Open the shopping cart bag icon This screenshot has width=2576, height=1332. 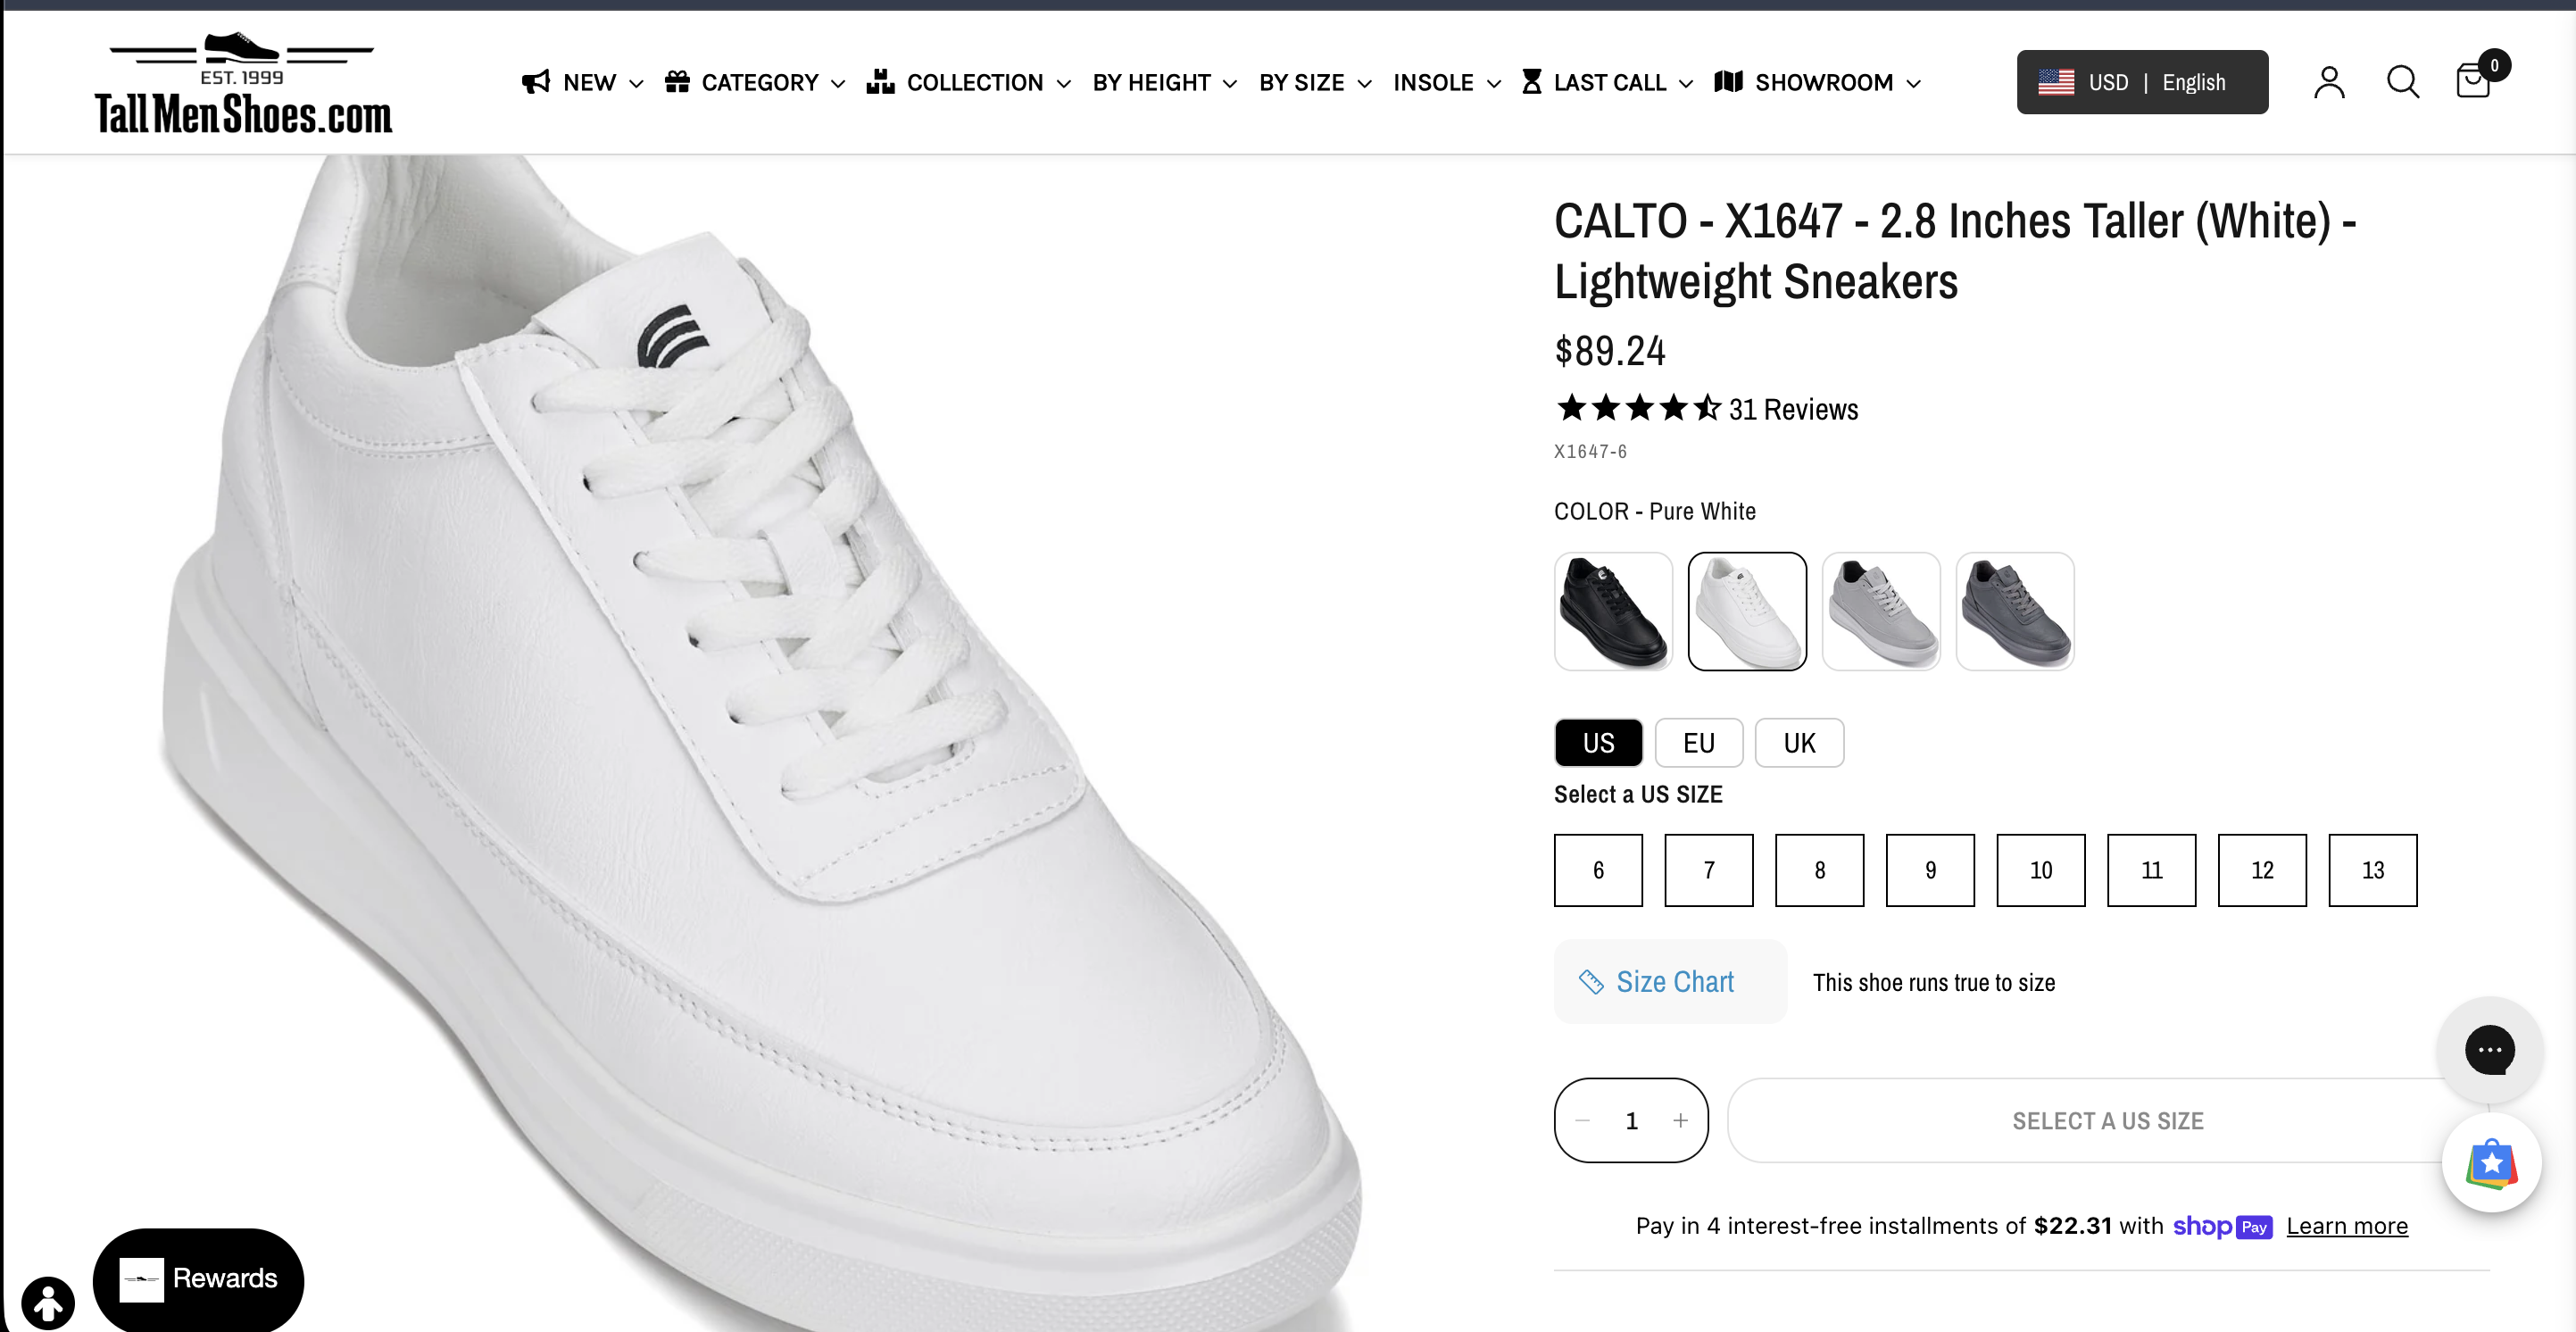click(x=2473, y=82)
